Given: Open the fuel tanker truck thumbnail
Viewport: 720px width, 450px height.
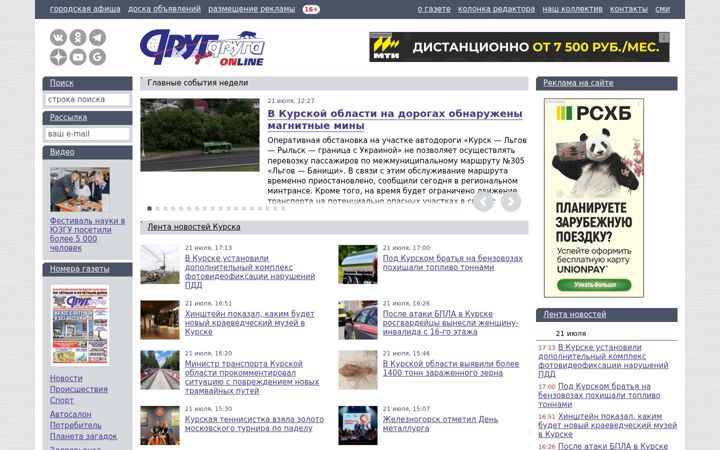Looking at the screenshot, I should pos(358,264).
